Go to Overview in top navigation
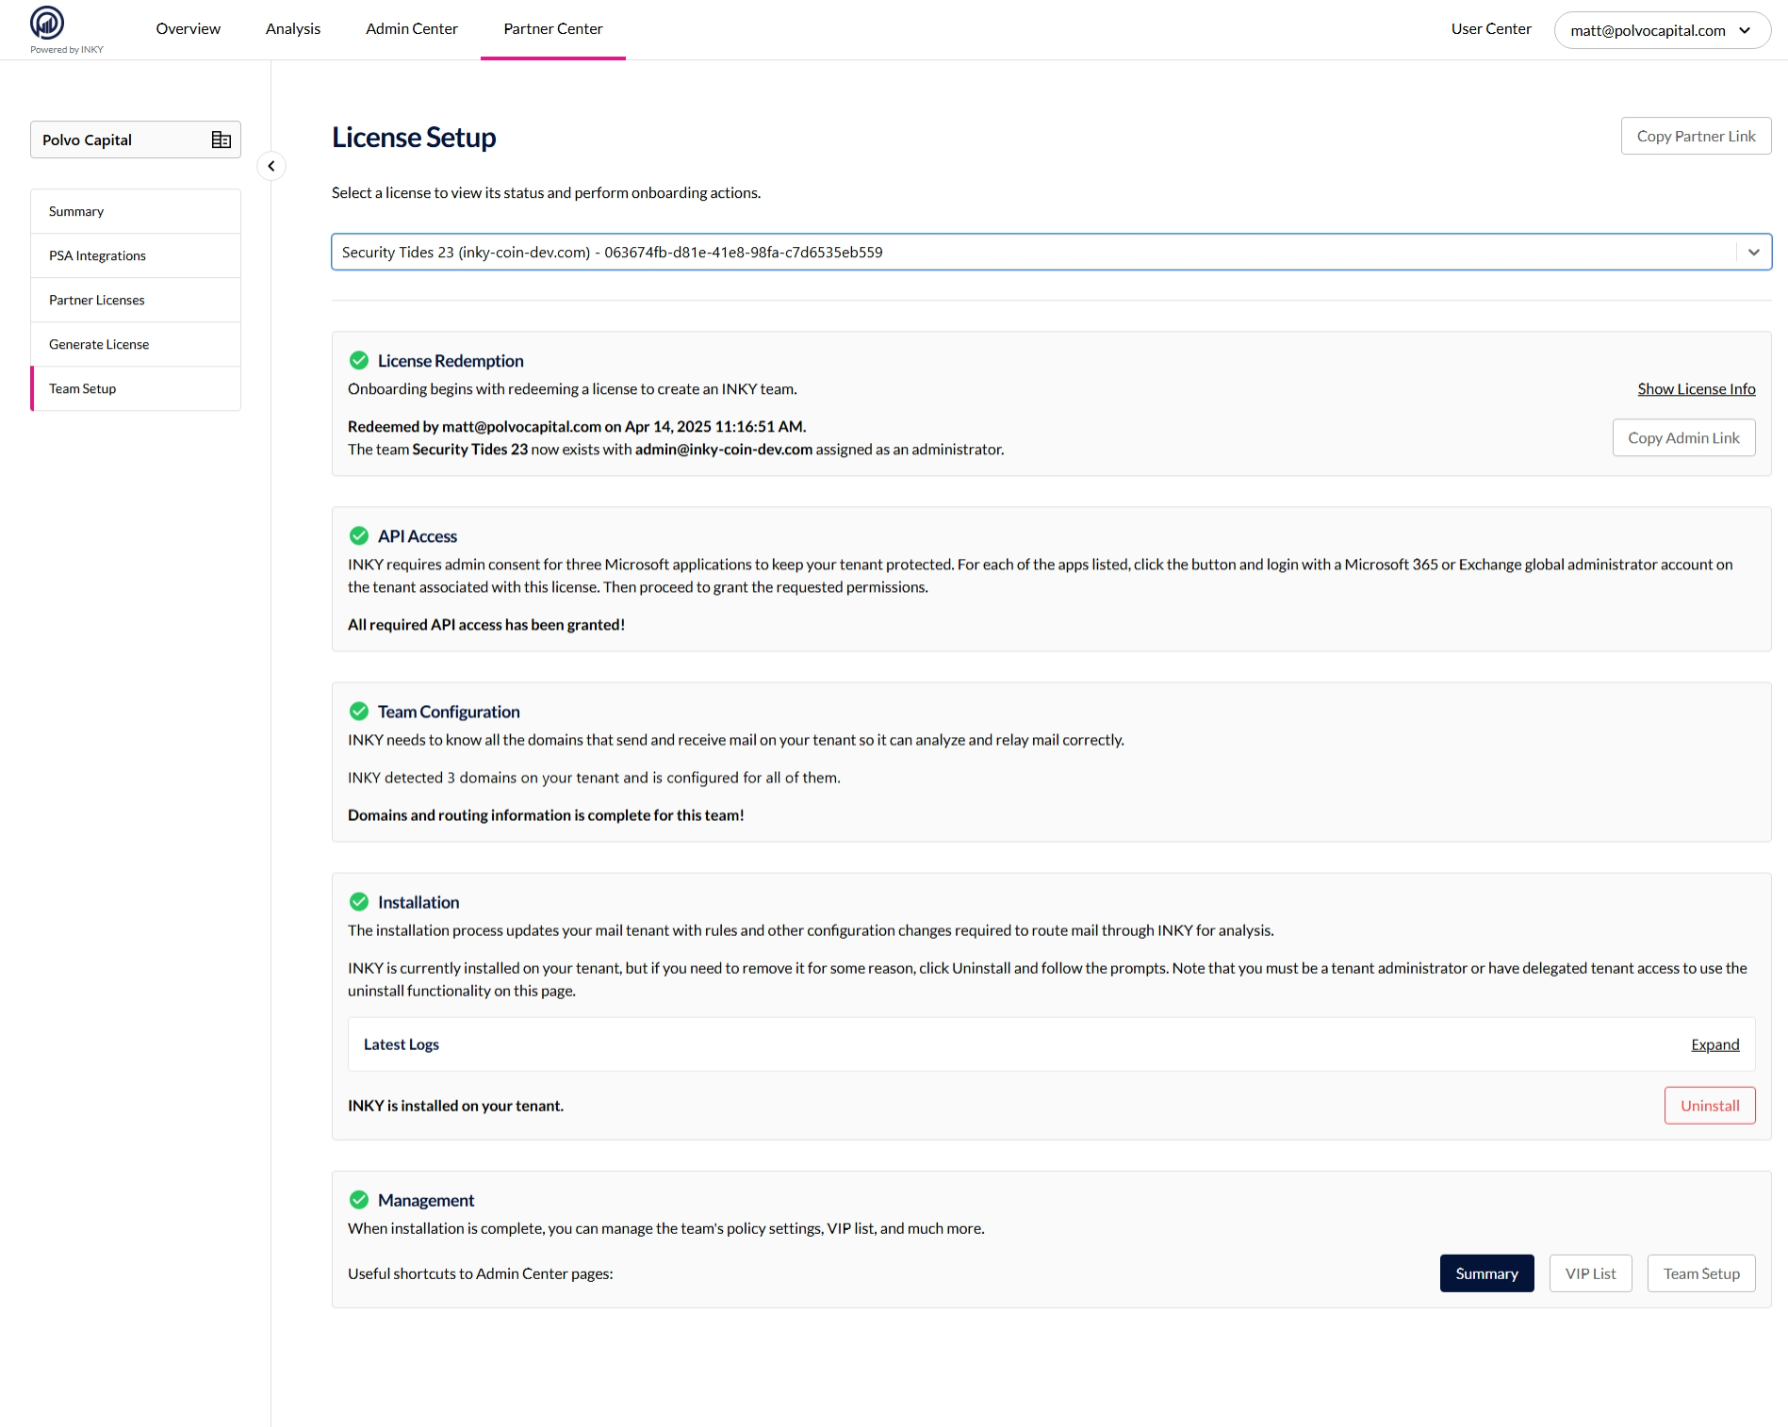This screenshot has width=1788, height=1427. (188, 29)
